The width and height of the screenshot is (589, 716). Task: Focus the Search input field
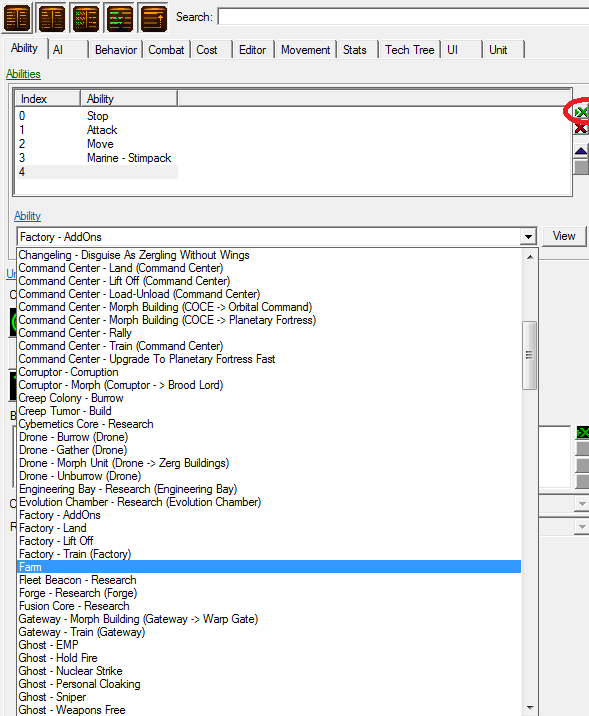tap(403, 17)
